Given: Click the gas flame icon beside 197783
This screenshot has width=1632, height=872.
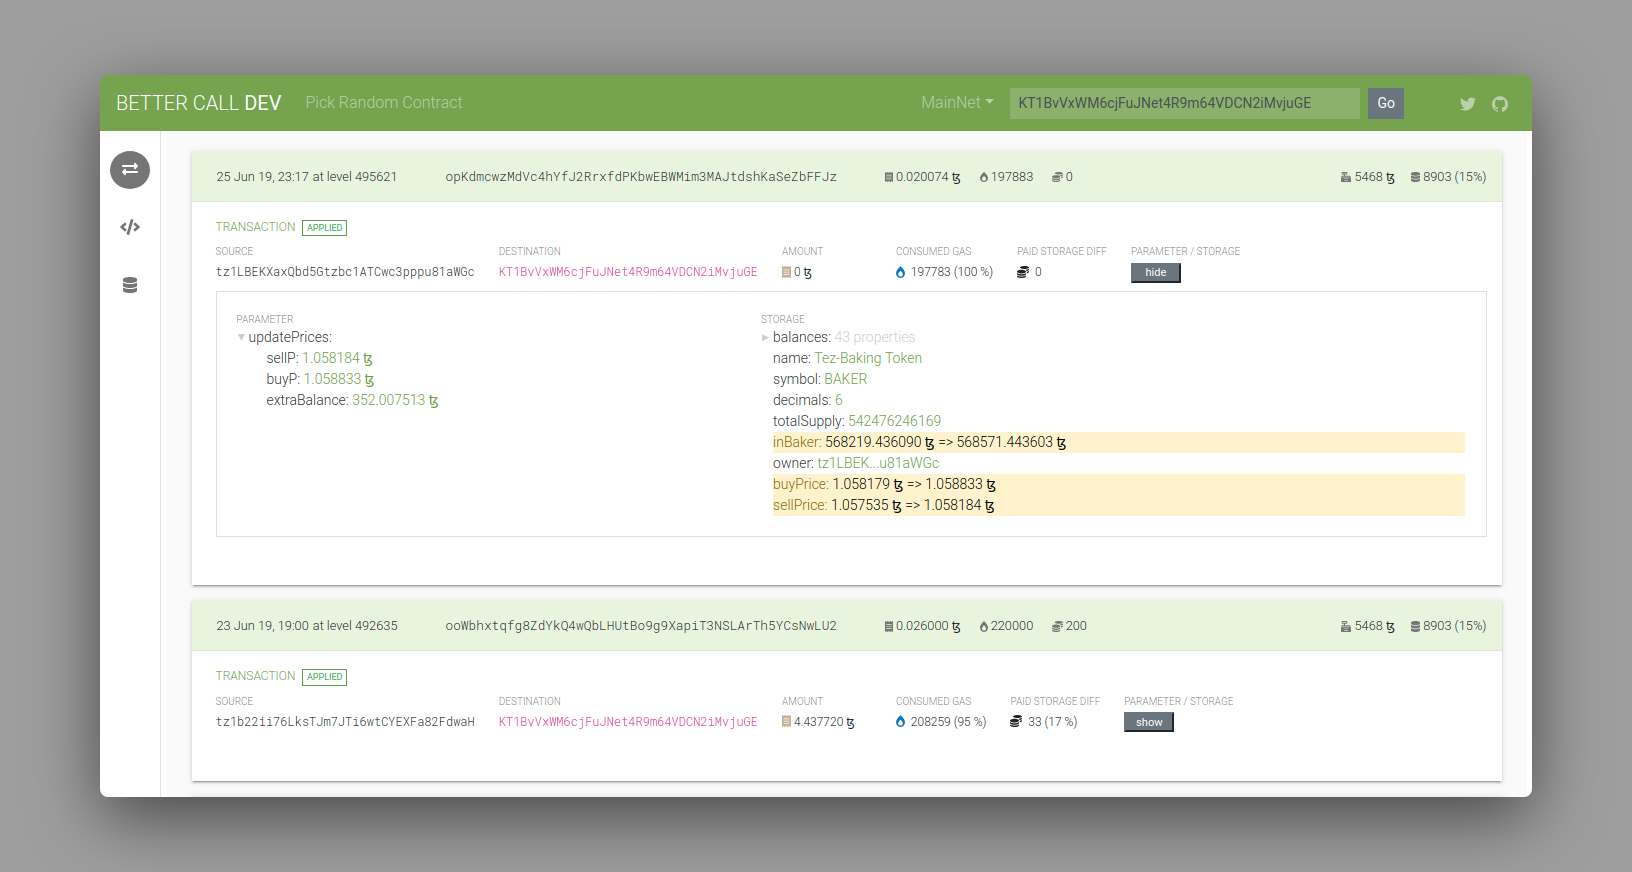Looking at the screenshot, I should (984, 177).
